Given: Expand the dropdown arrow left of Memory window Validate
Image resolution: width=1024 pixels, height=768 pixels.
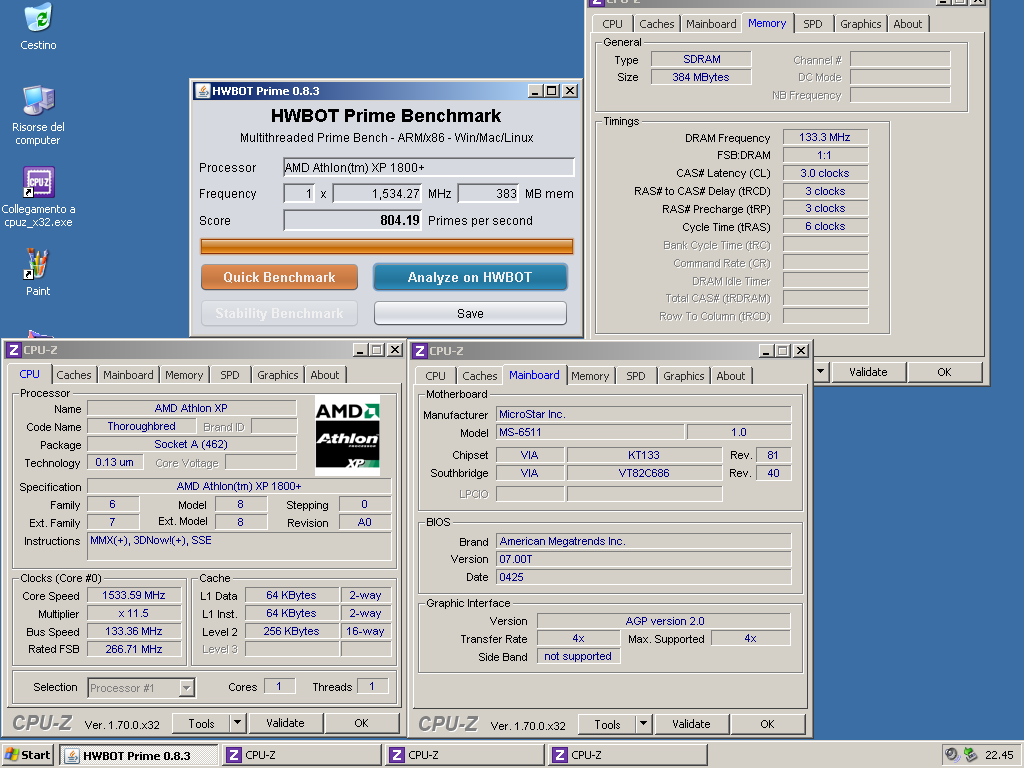Looking at the screenshot, I should 821,372.
